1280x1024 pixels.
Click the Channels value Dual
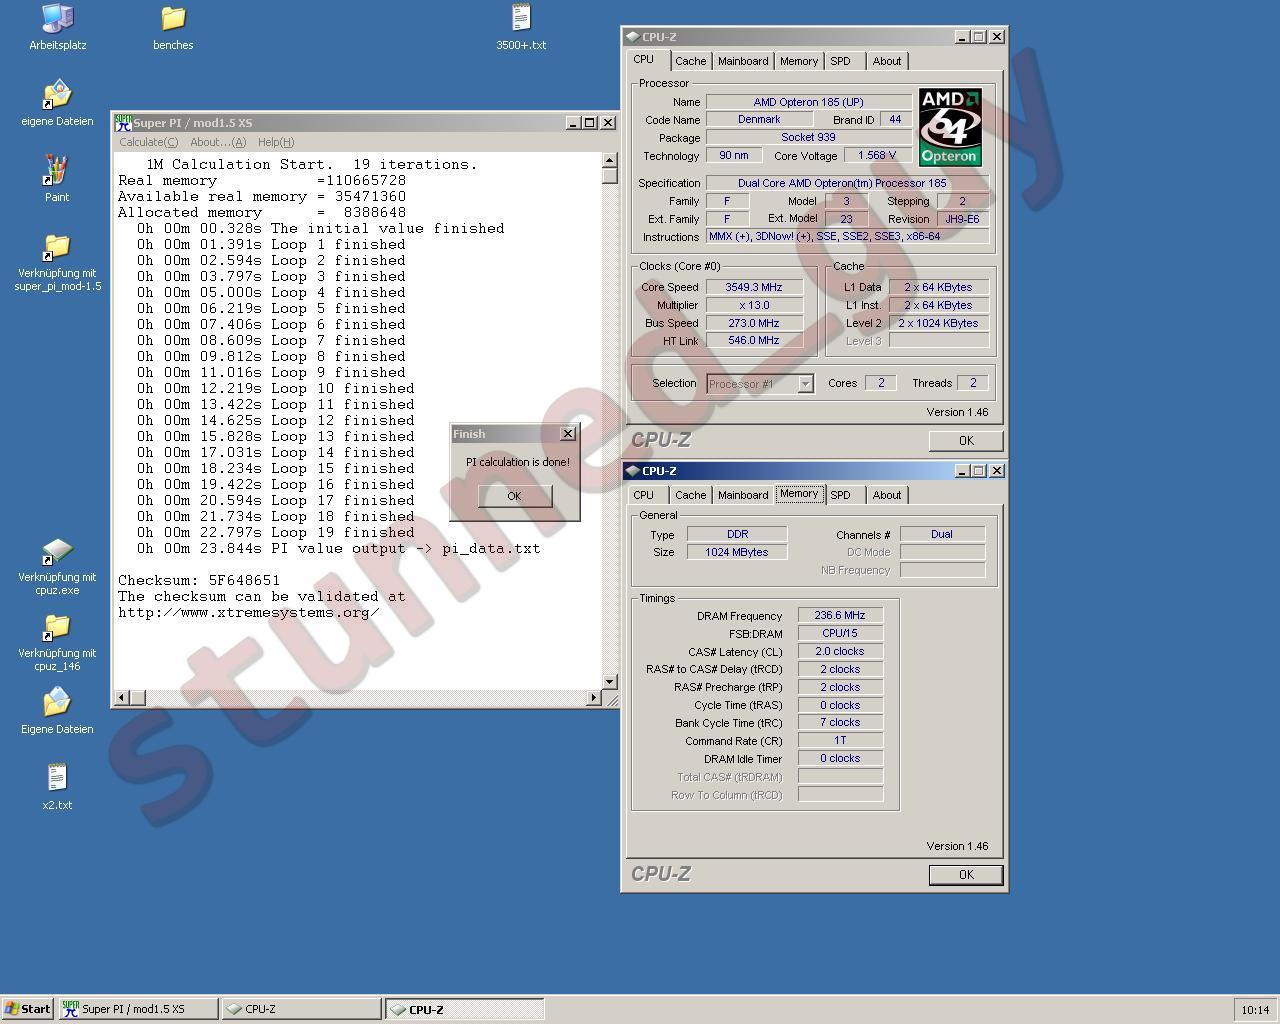click(942, 534)
